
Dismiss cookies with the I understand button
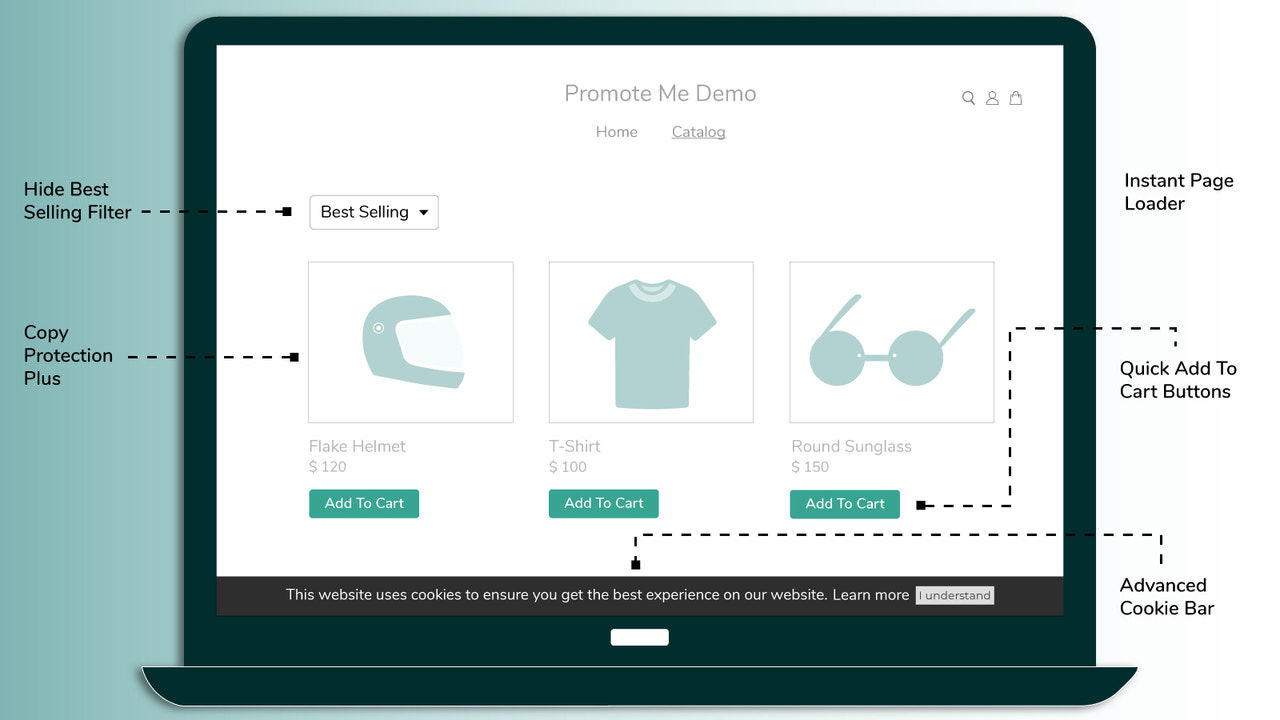(954, 595)
